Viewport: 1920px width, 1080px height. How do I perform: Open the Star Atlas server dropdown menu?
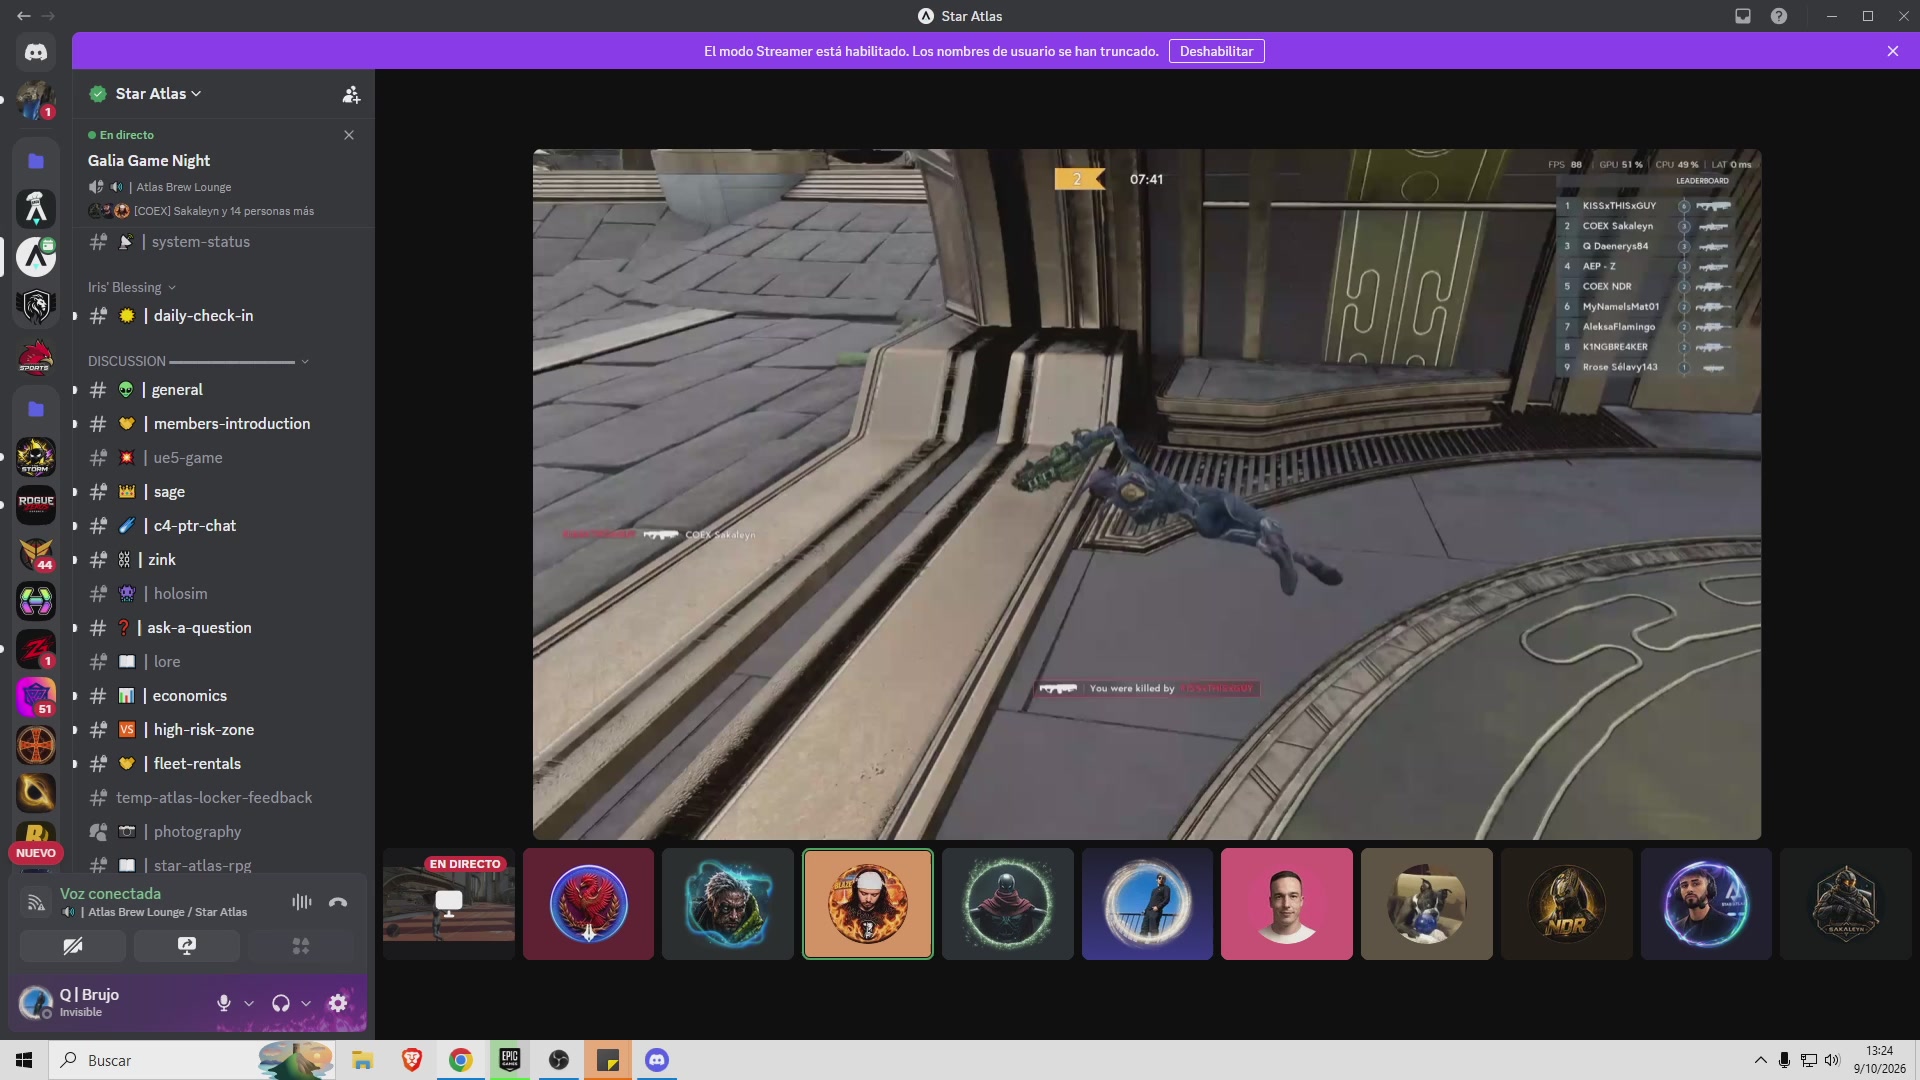coord(158,94)
